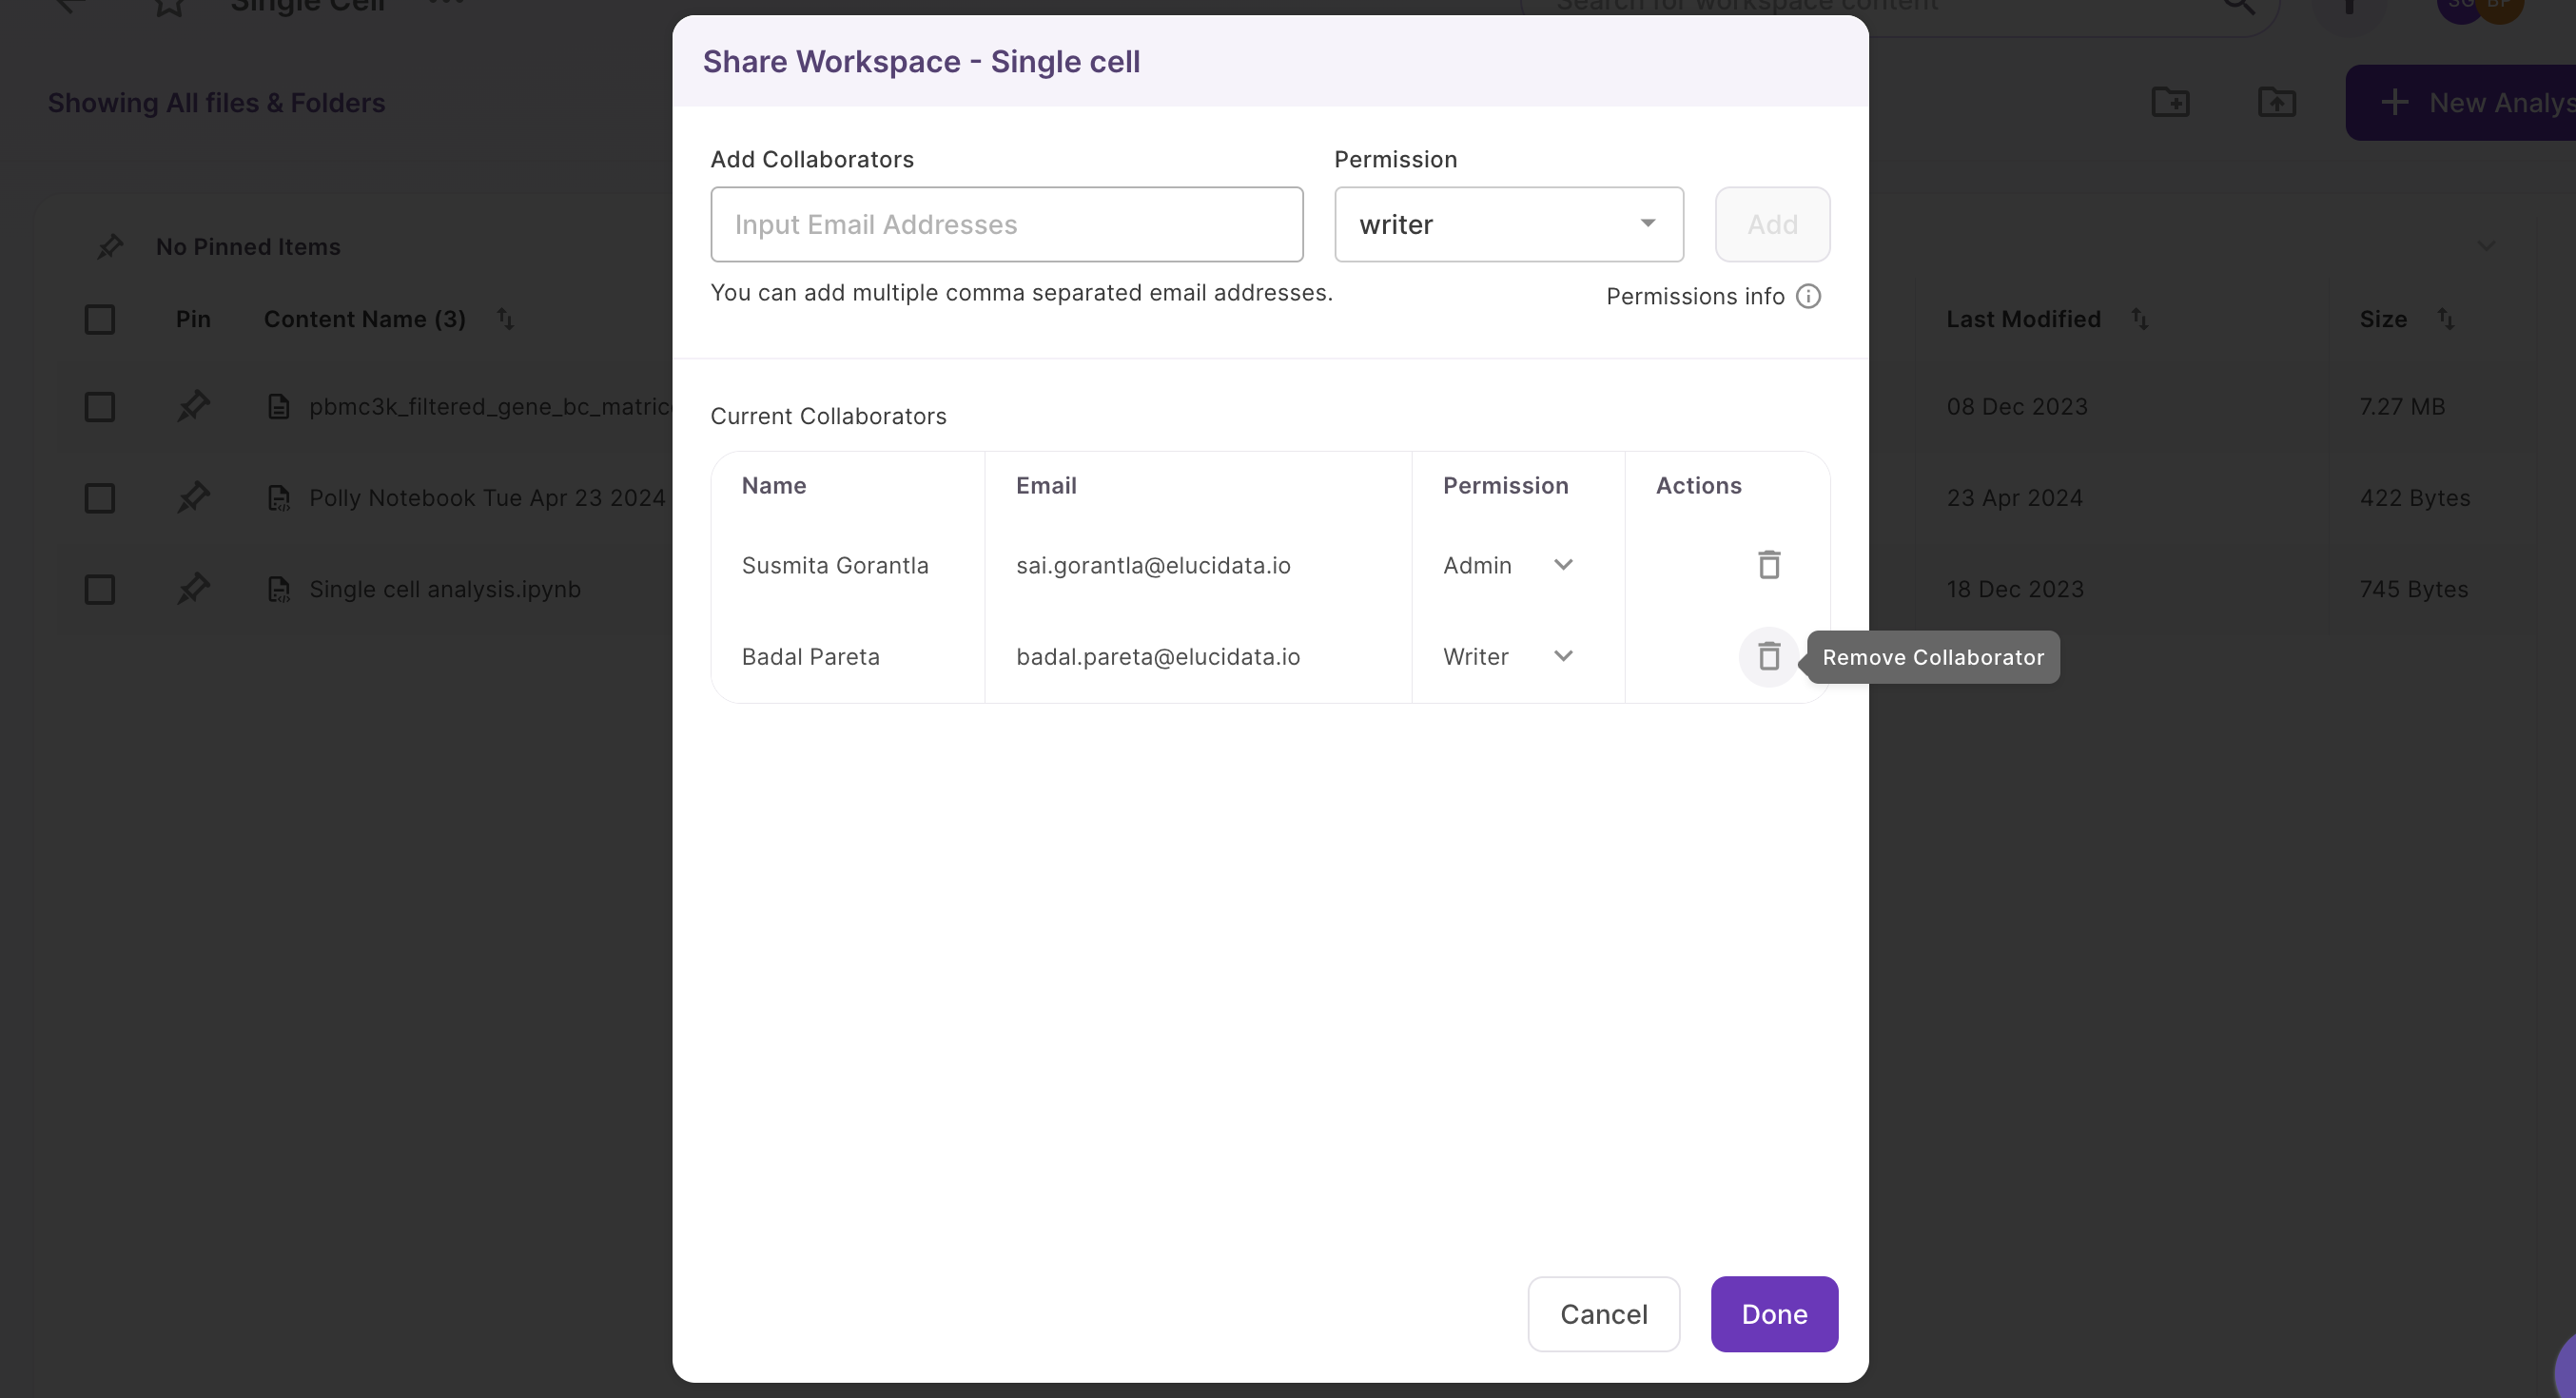The height and width of the screenshot is (1398, 2576).
Task: Click the notebook icon of Single cell analysis.ipynb
Action: (279, 589)
